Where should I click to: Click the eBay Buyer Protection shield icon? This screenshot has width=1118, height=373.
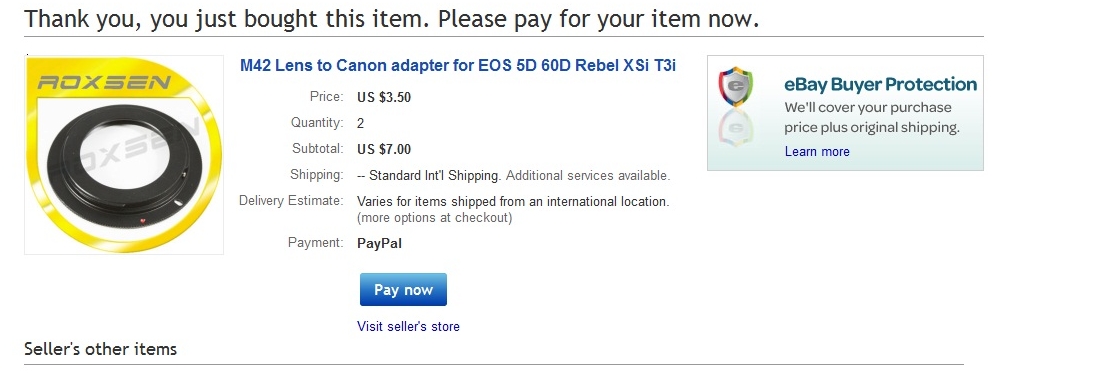pyautogui.click(x=736, y=88)
